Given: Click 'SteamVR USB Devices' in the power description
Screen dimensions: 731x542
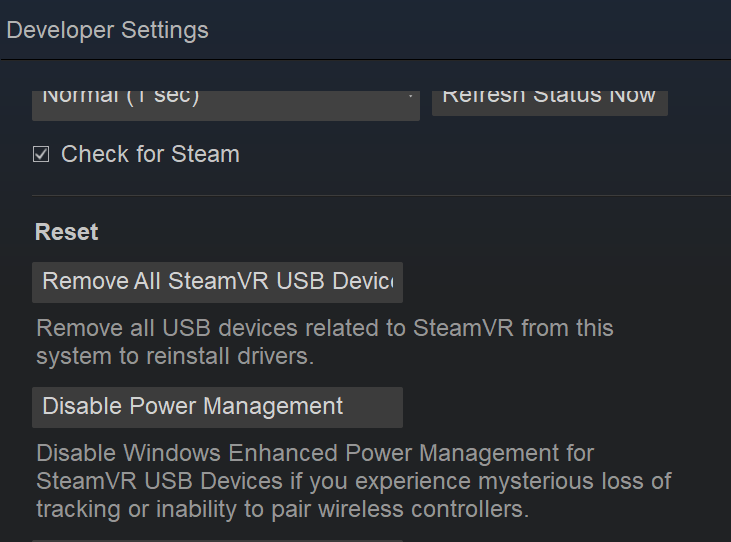Looking at the screenshot, I should [x=160, y=481].
